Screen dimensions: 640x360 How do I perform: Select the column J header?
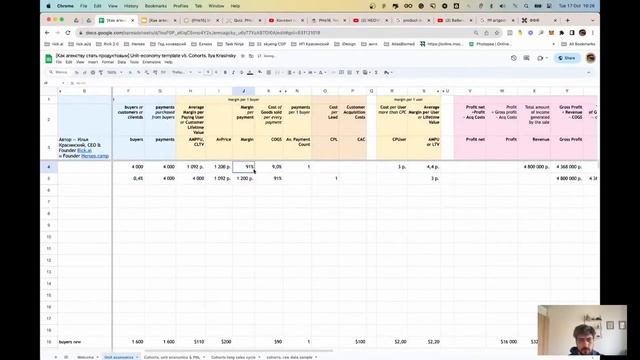click(244, 91)
